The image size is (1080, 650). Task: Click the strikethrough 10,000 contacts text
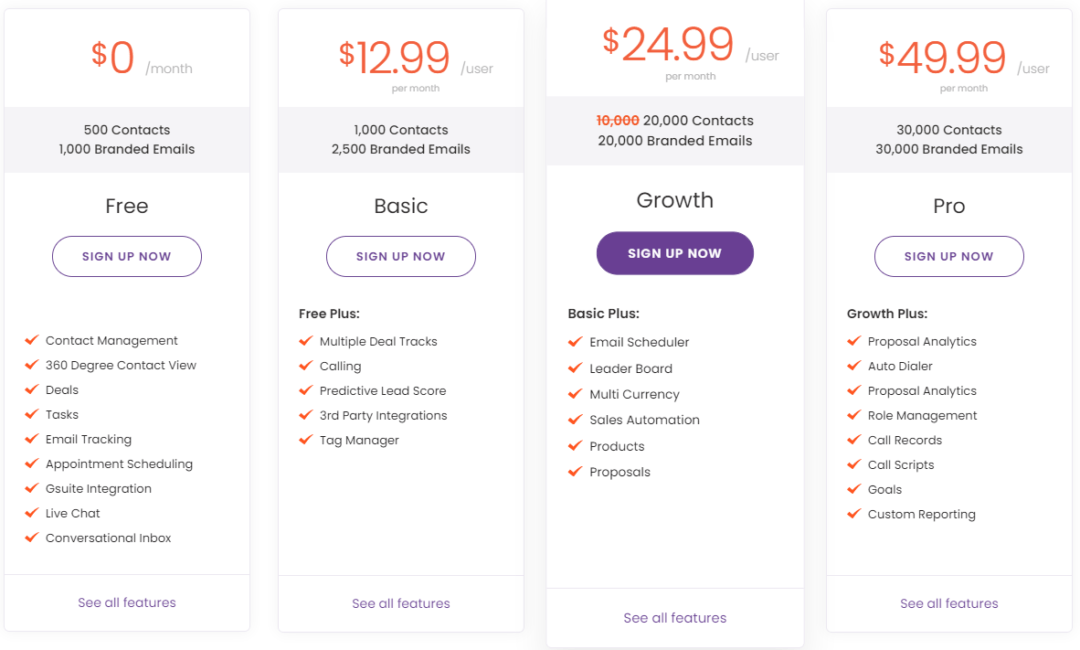tap(617, 120)
